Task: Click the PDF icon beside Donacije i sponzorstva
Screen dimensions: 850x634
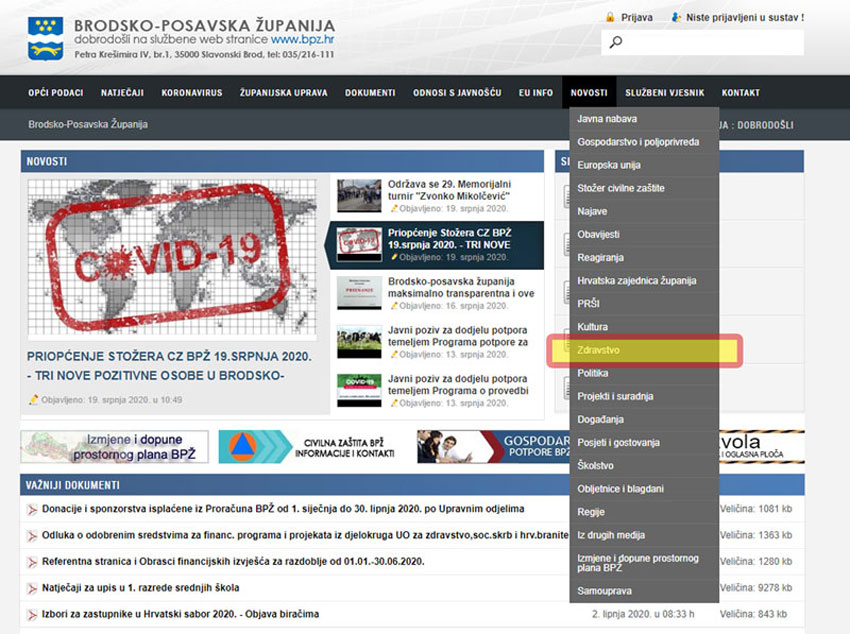Action: point(32,510)
